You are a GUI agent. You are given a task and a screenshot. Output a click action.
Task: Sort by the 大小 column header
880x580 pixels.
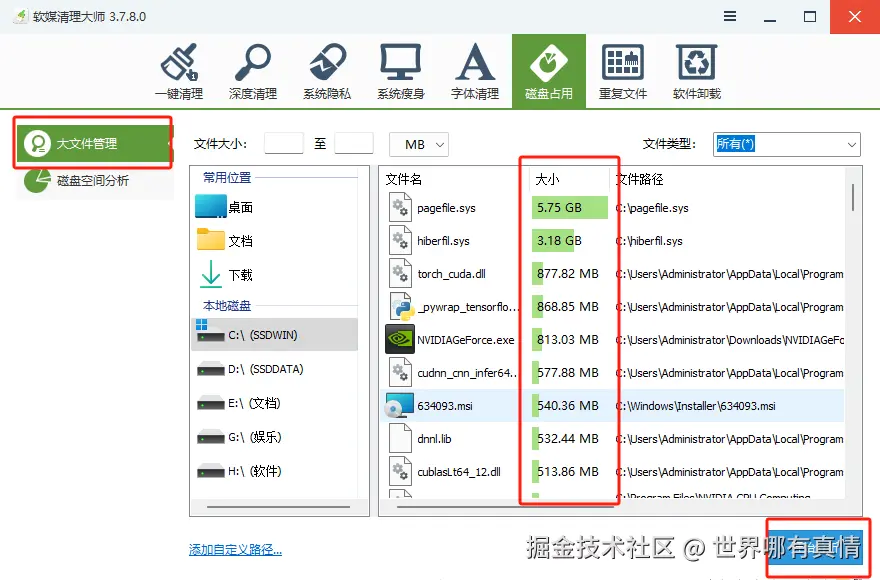coord(547,179)
